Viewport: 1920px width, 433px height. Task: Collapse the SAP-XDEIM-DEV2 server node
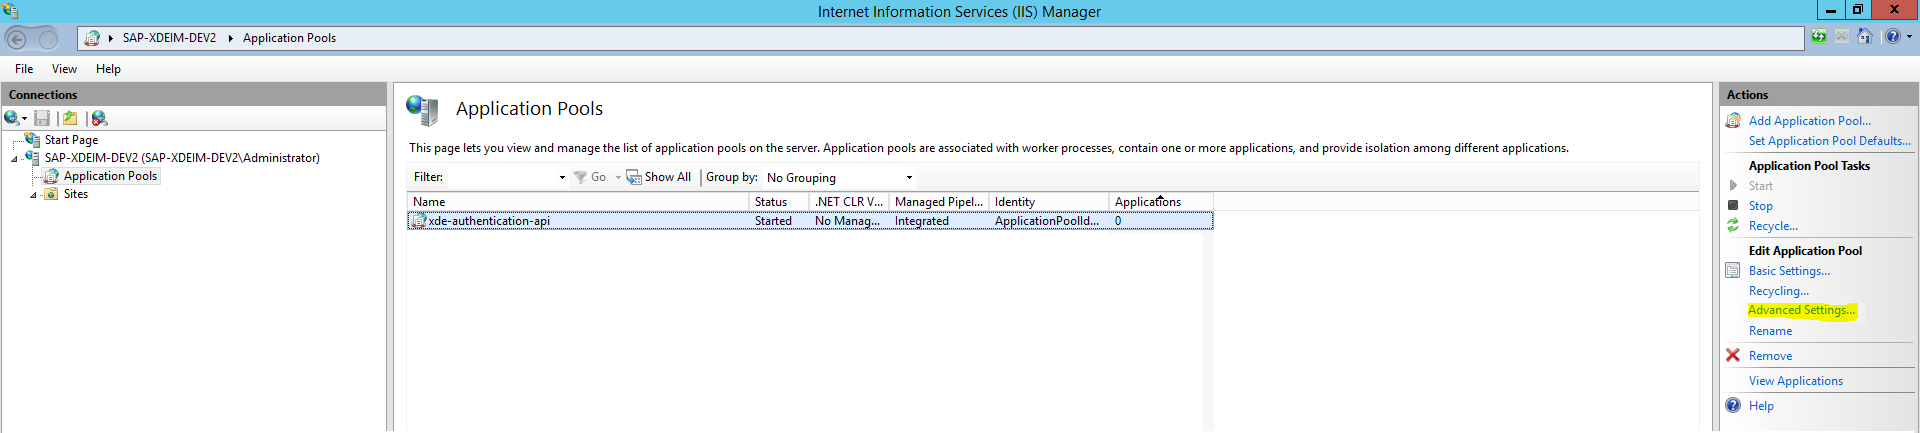click(x=14, y=159)
